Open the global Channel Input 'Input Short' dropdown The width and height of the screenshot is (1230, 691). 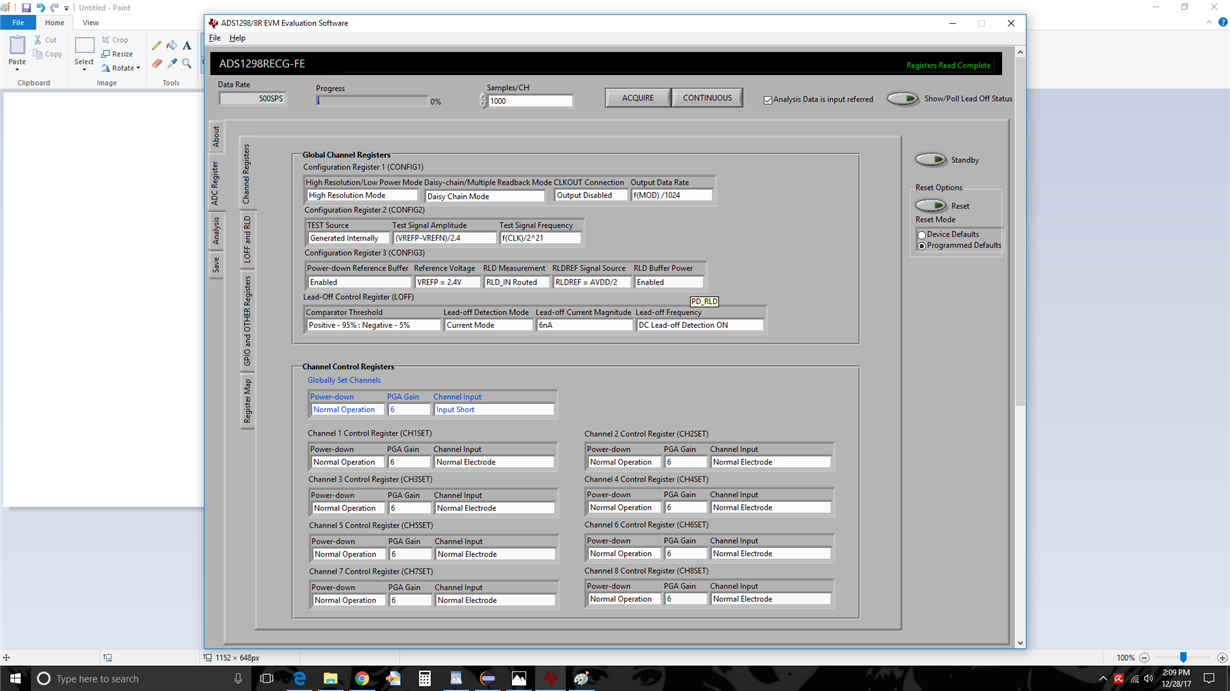tap(494, 410)
